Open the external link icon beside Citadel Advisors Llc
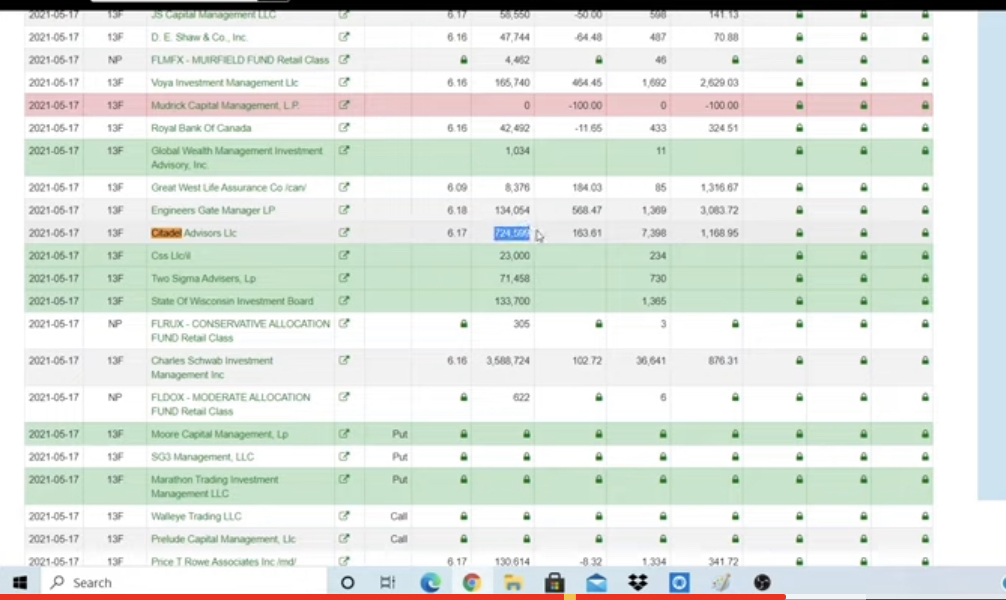Screen dimensions: 1006x600 344,233
